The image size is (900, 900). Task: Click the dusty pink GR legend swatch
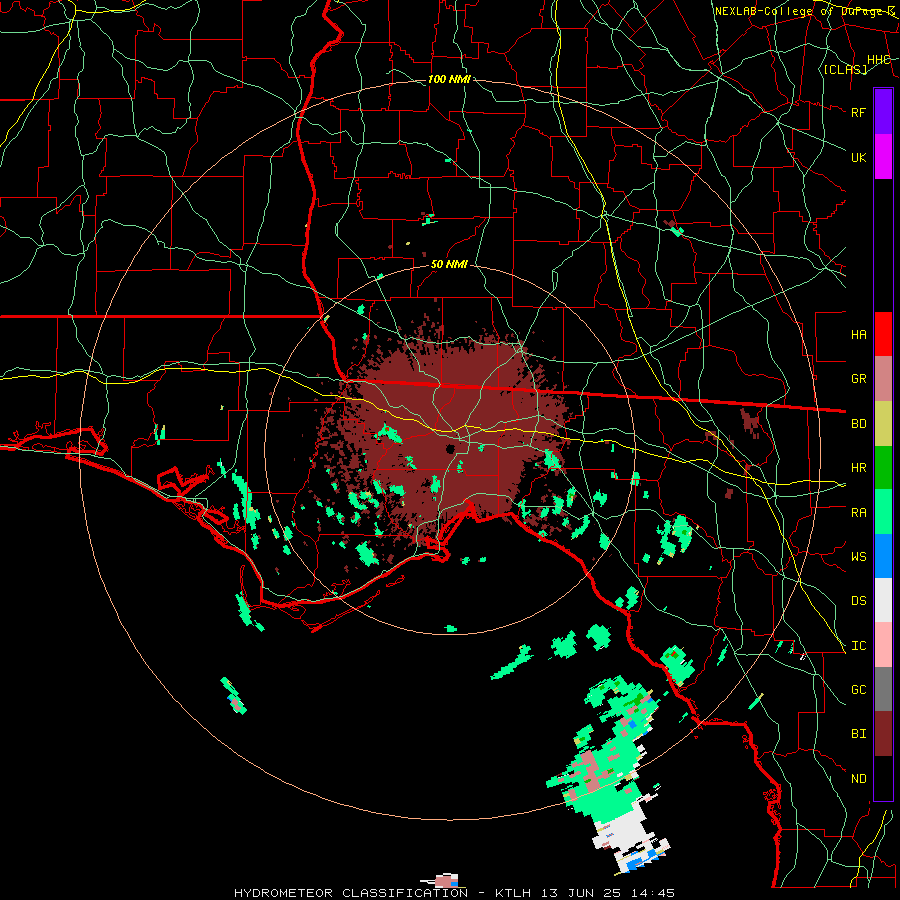click(883, 378)
